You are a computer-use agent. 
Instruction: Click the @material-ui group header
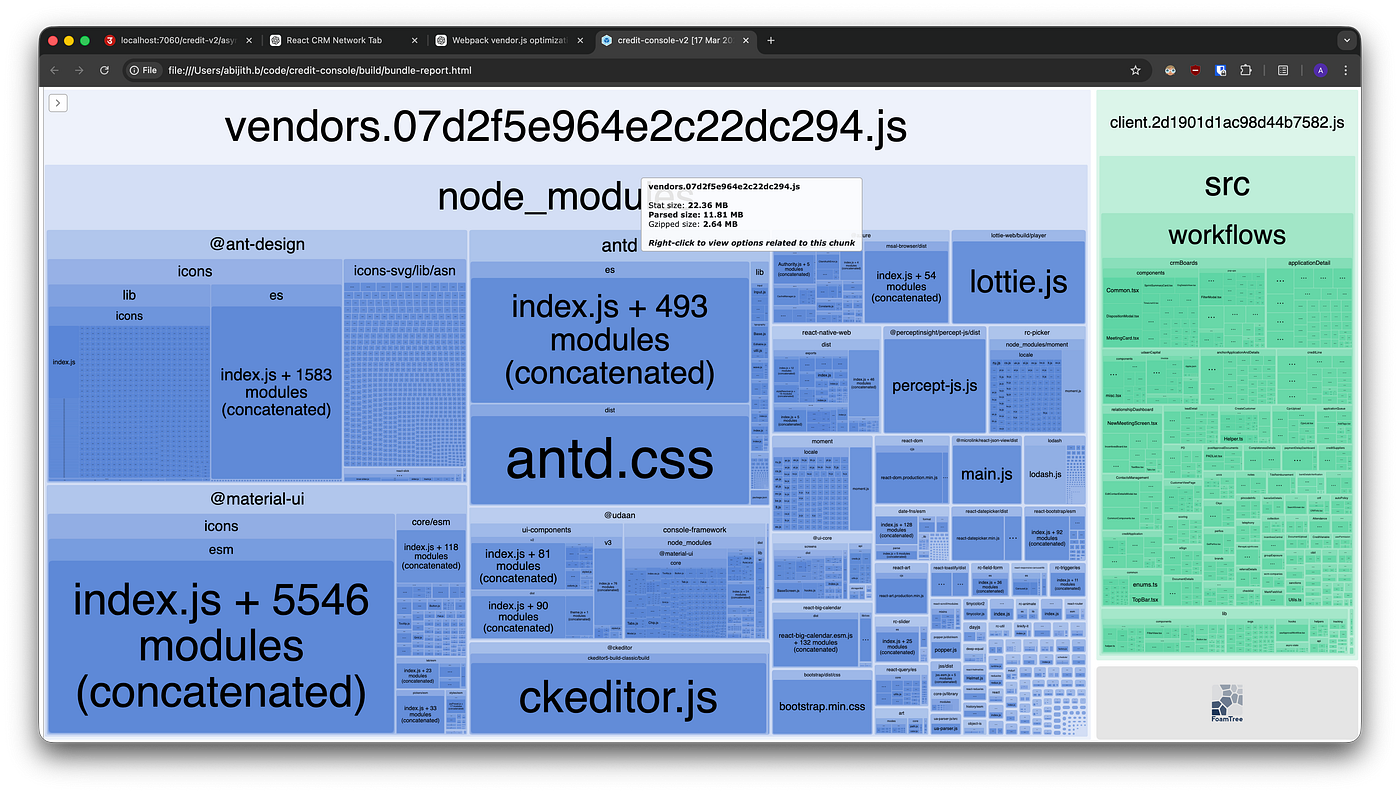(x=257, y=499)
